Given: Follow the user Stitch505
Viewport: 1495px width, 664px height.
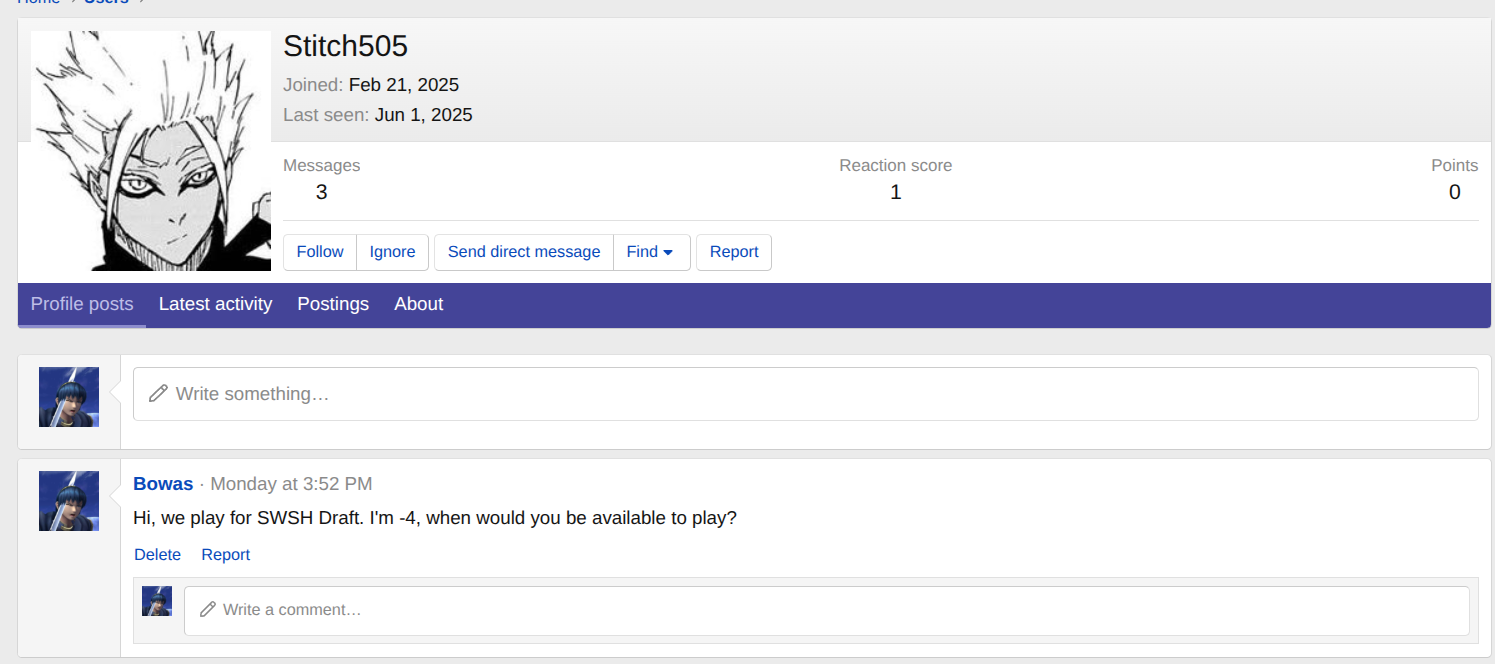Looking at the screenshot, I should (320, 252).
